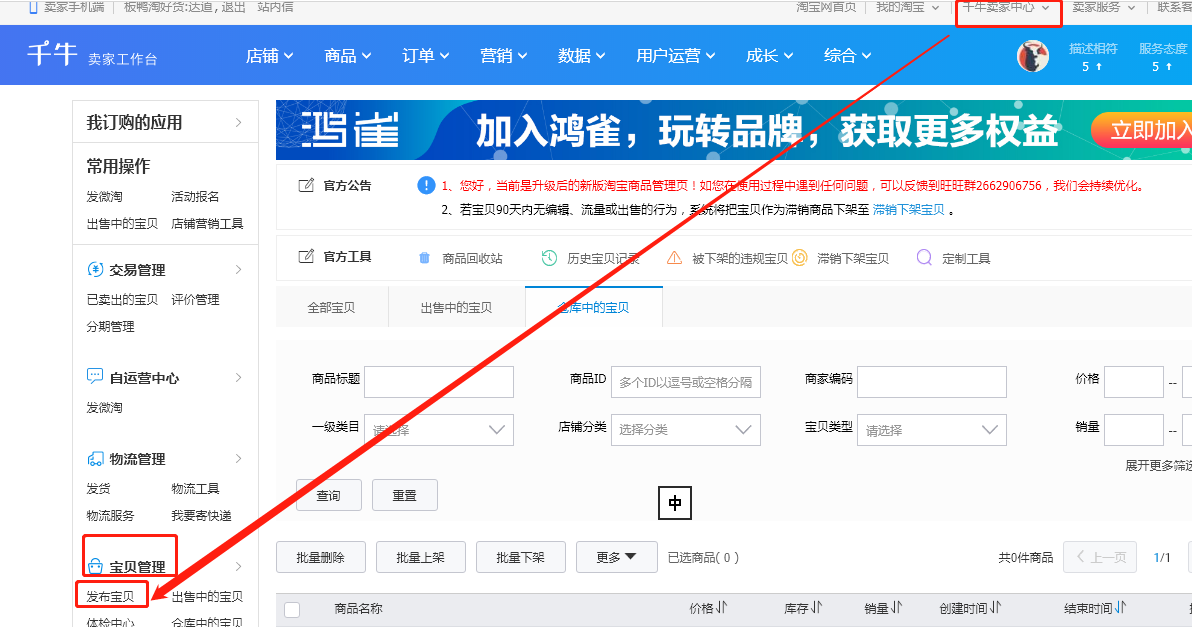Click the 官方公告 edit icon
This screenshot has width=1192, height=627.
(306, 185)
